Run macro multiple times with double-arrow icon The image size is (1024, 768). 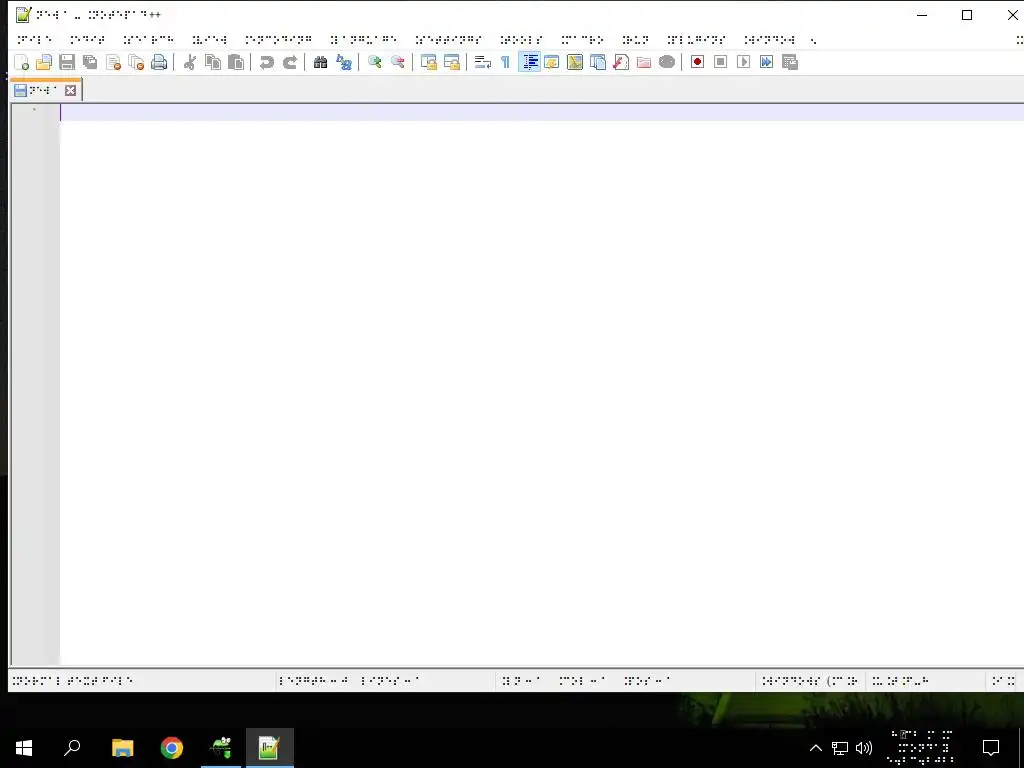[766, 62]
